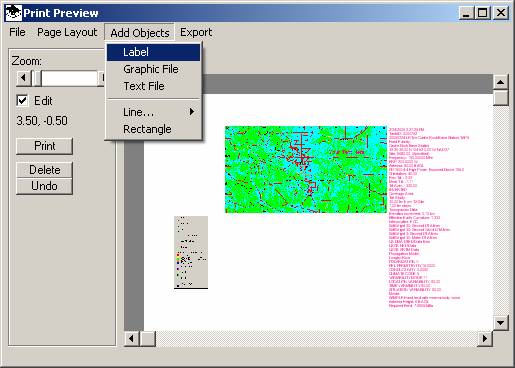Open the Page Layout menu
The height and width of the screenshot is (368, 515).
[x=67, y=32]
